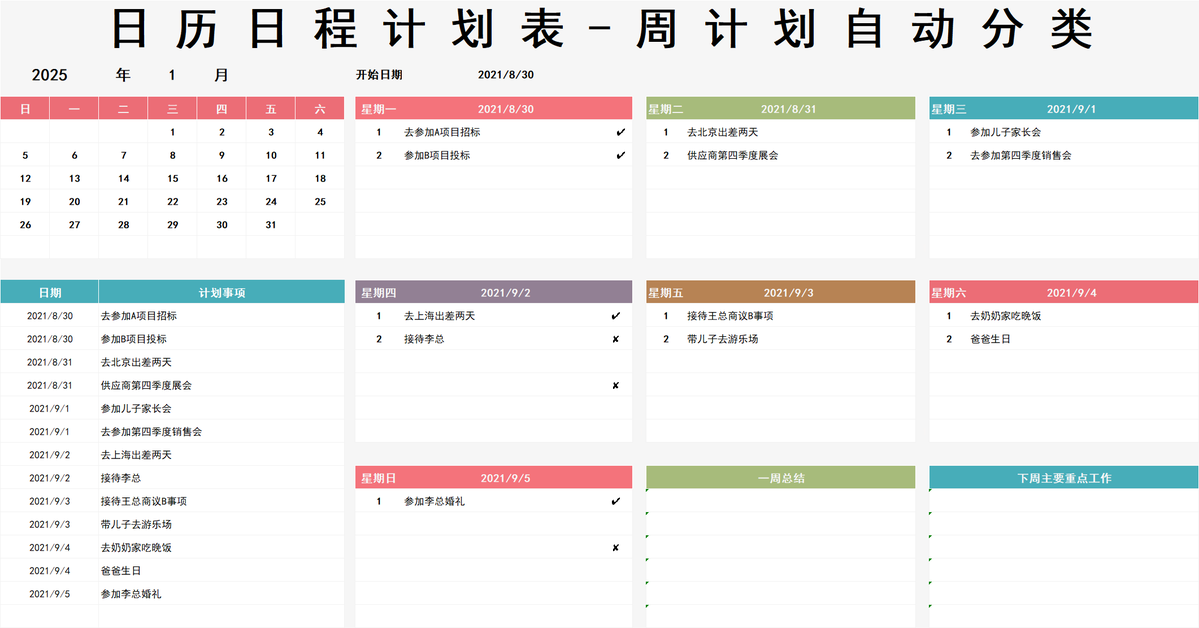
Task: Select 去北京出差两天 in the 计划事项 list
Action: coord(136,363)
